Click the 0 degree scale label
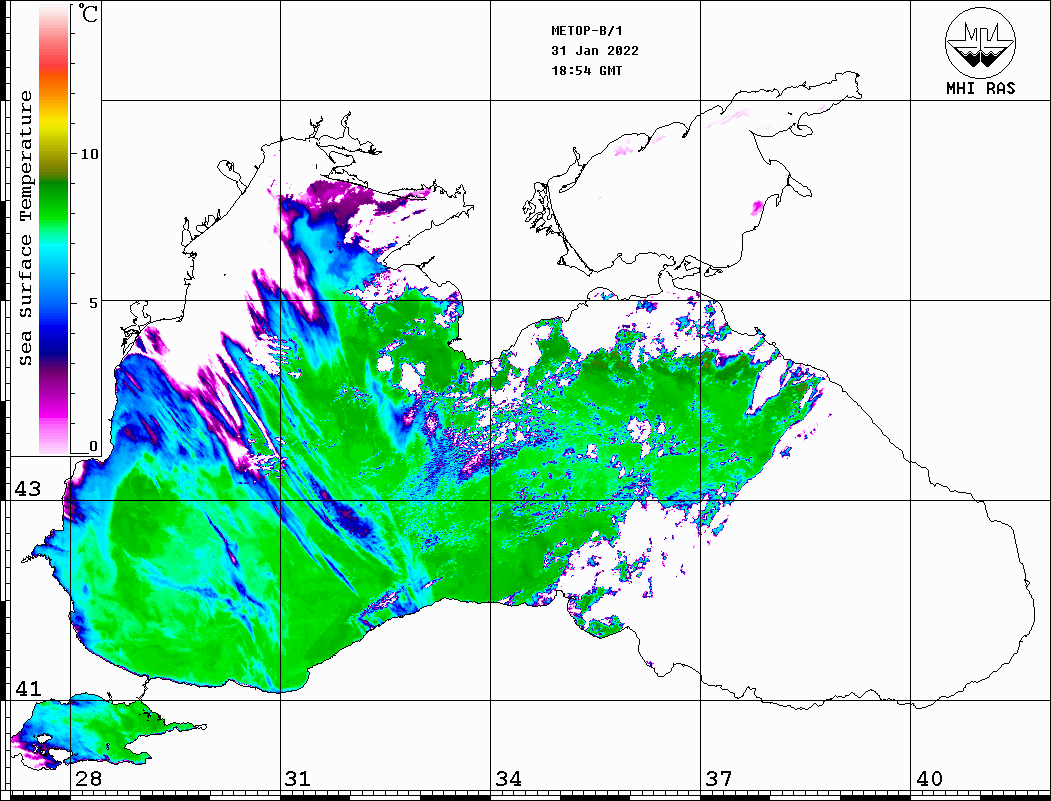The image size is (1051, 801). [x=93, y=446]
